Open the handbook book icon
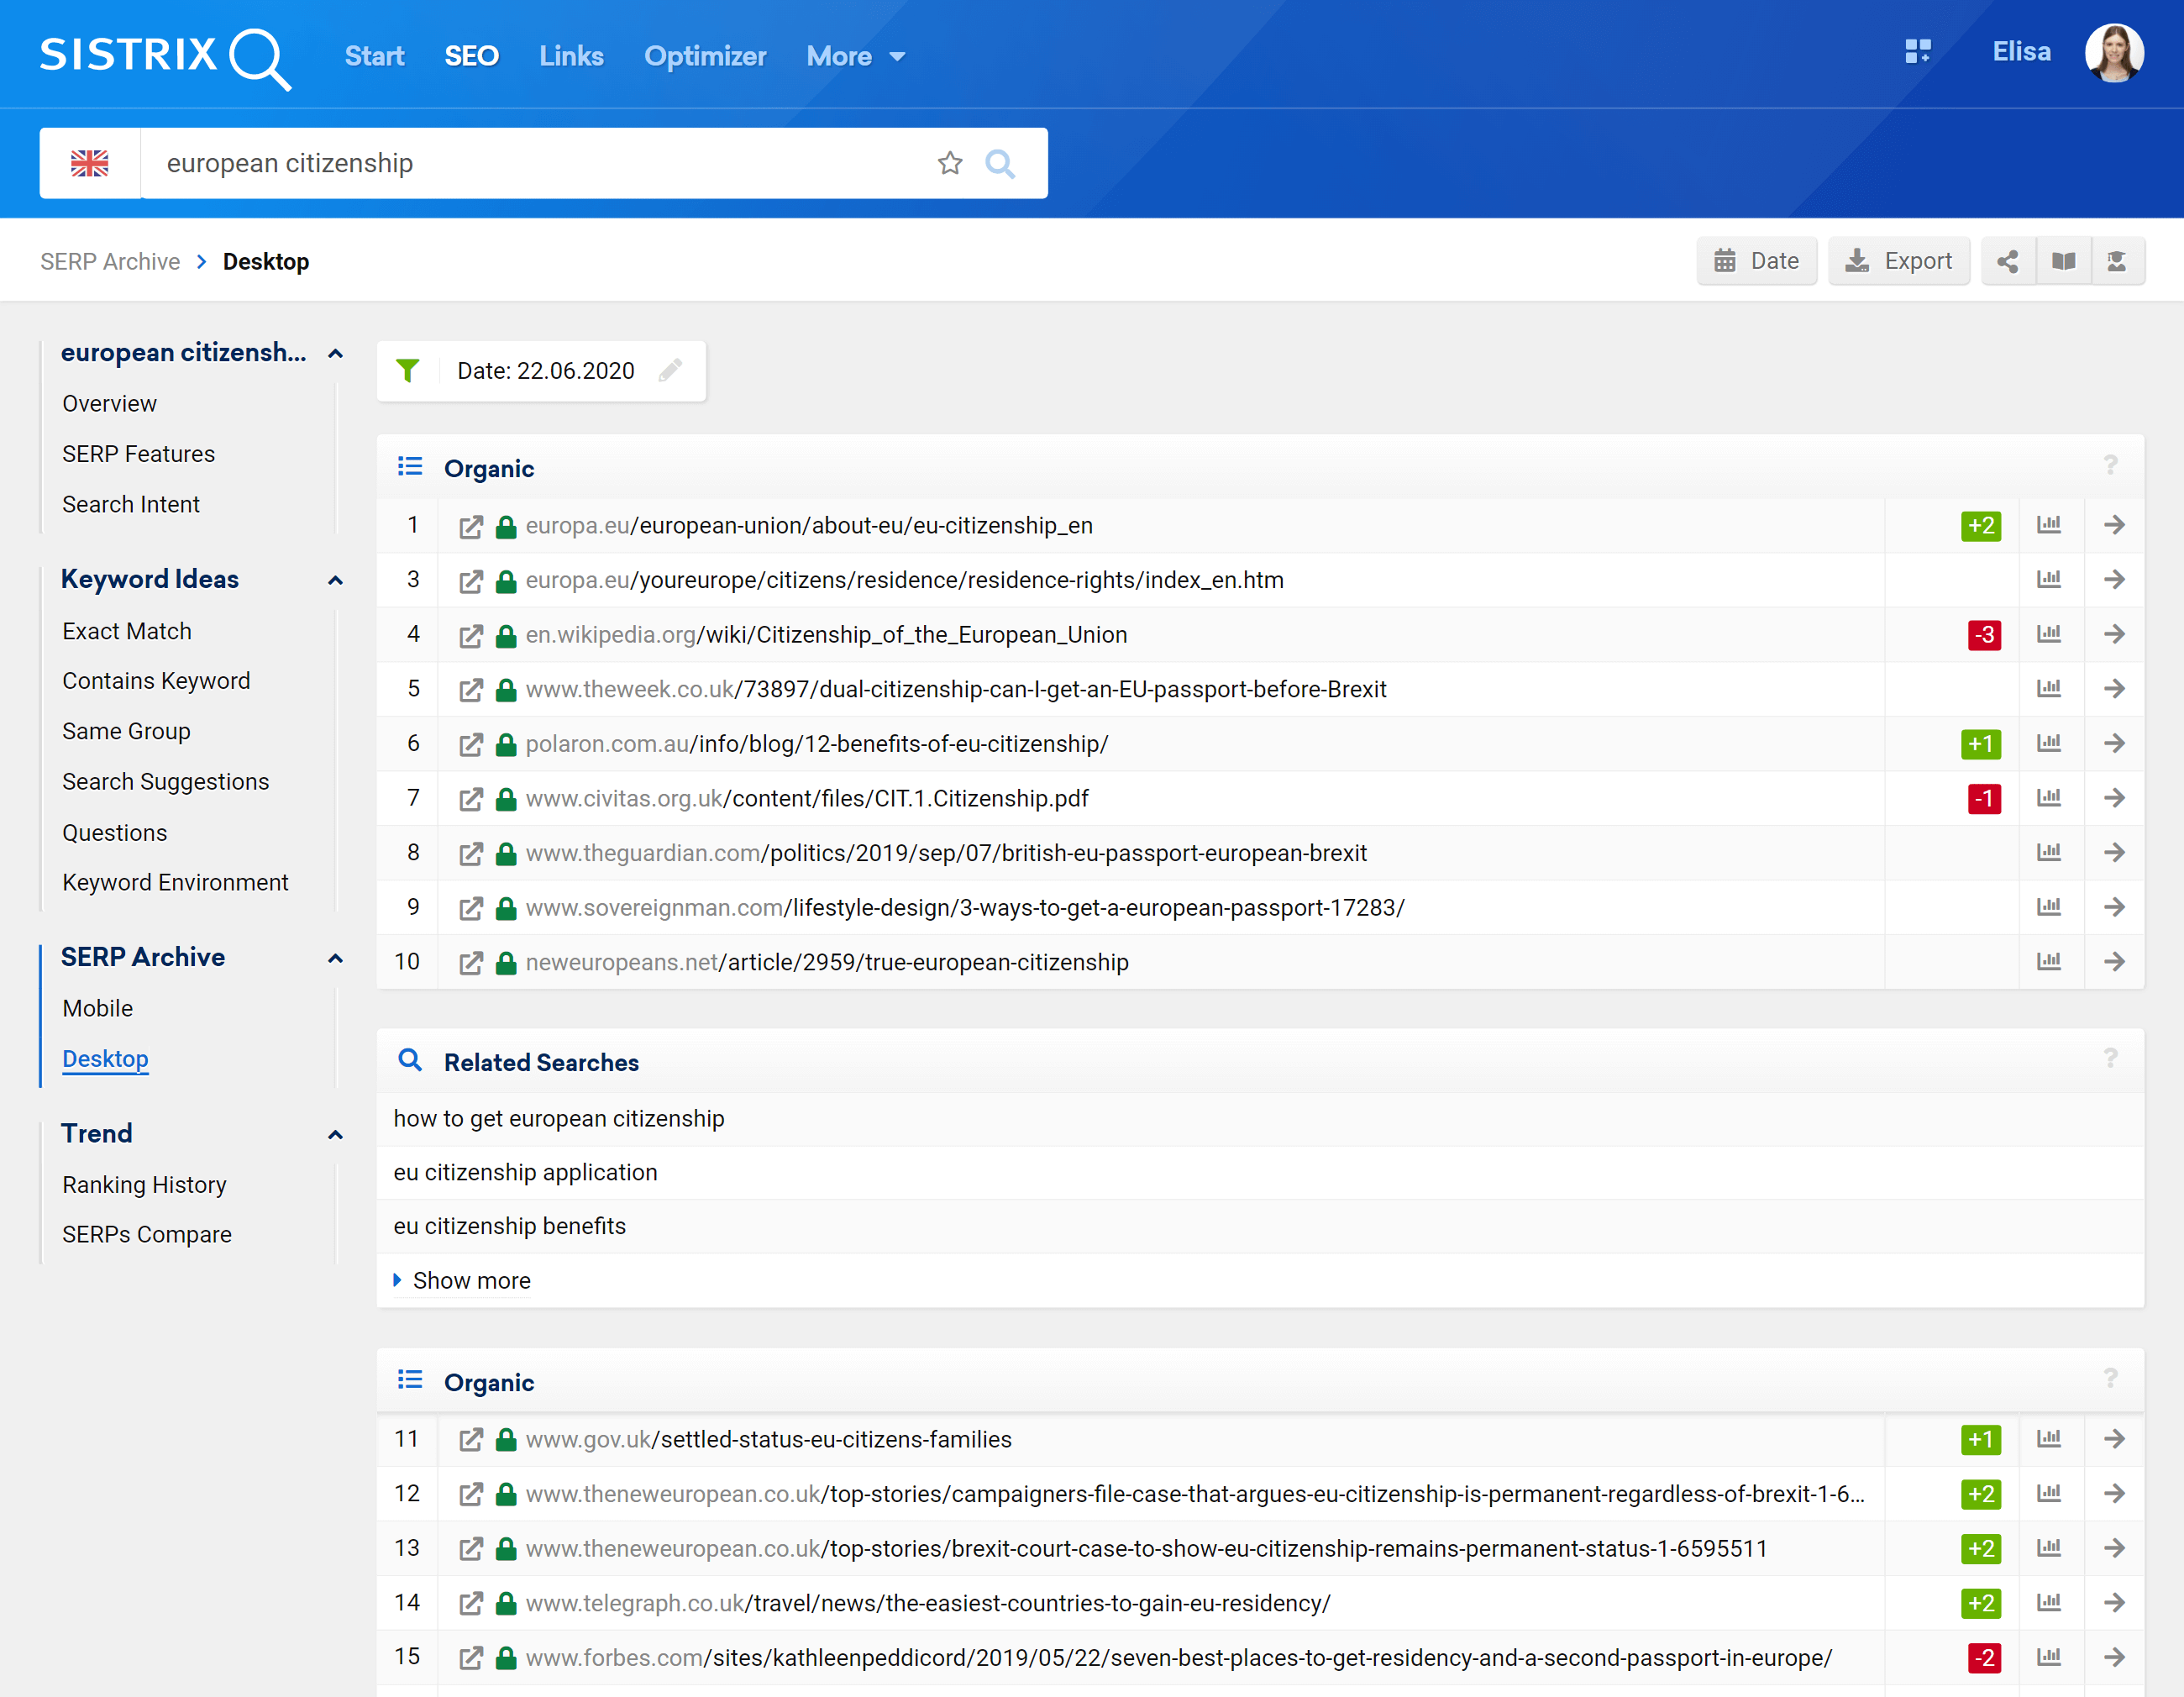2184x1697 pixels. pos(2062,262)
